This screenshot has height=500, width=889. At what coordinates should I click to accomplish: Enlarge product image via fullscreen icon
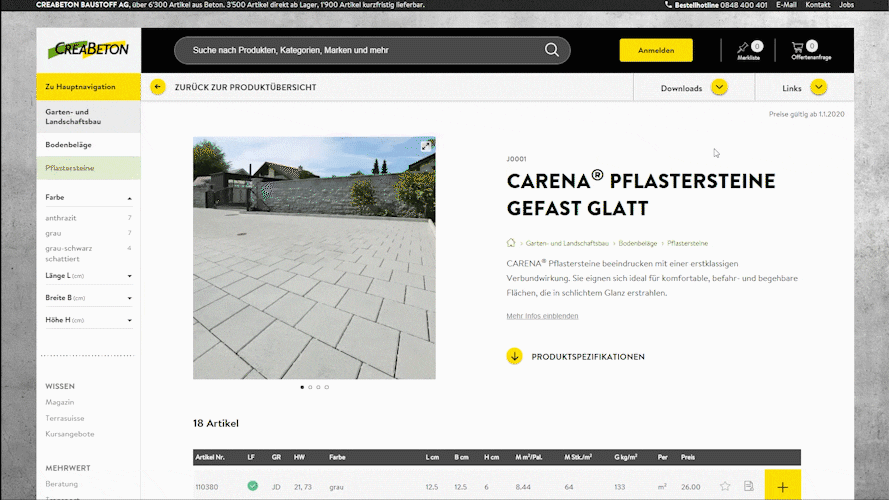point(426,146)
